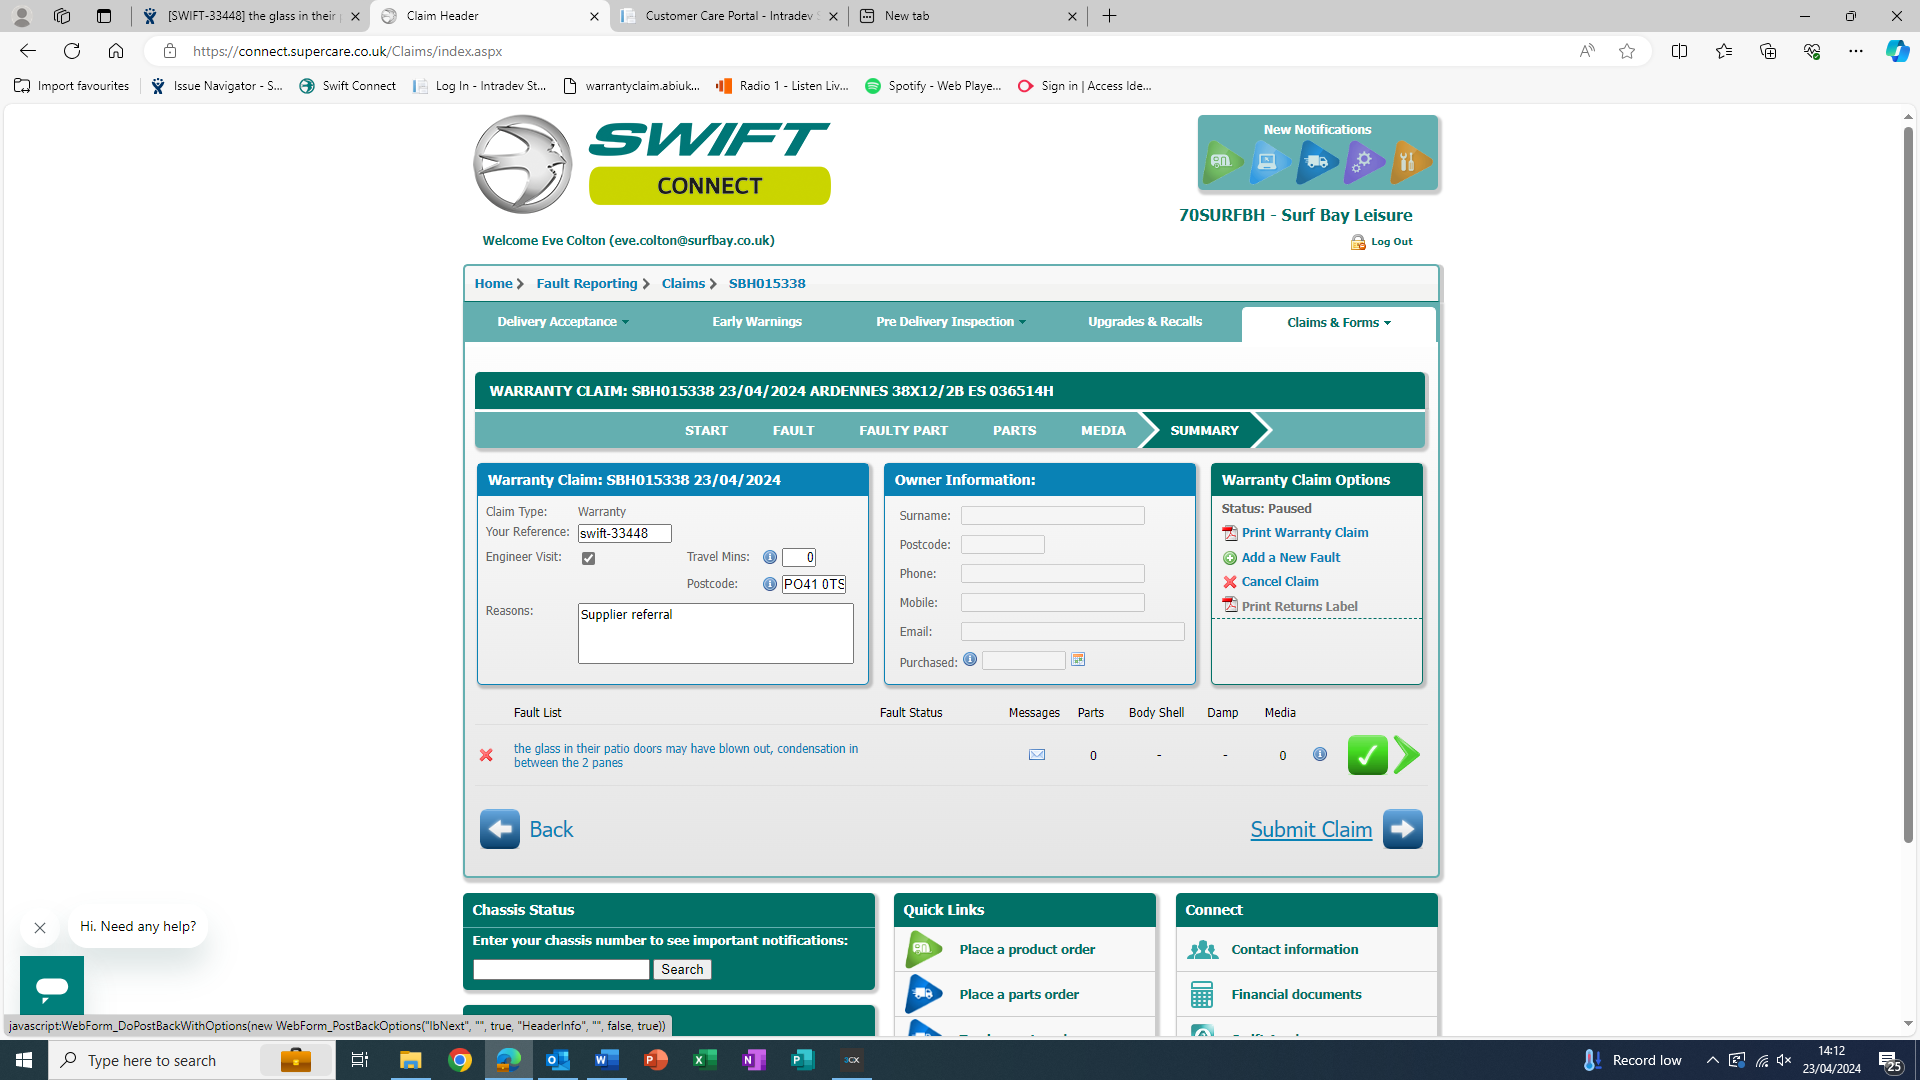Click the Travel Mins info icon
The image size is (1920, 1080).
point(770,557)
